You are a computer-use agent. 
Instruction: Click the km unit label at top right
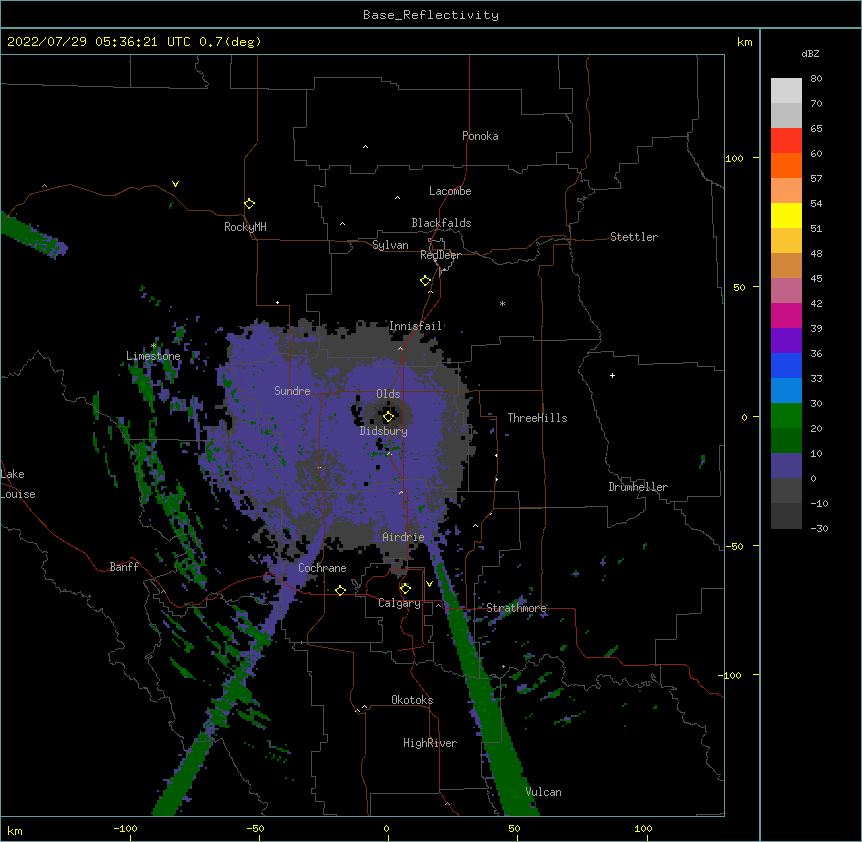tap(744, 42)
